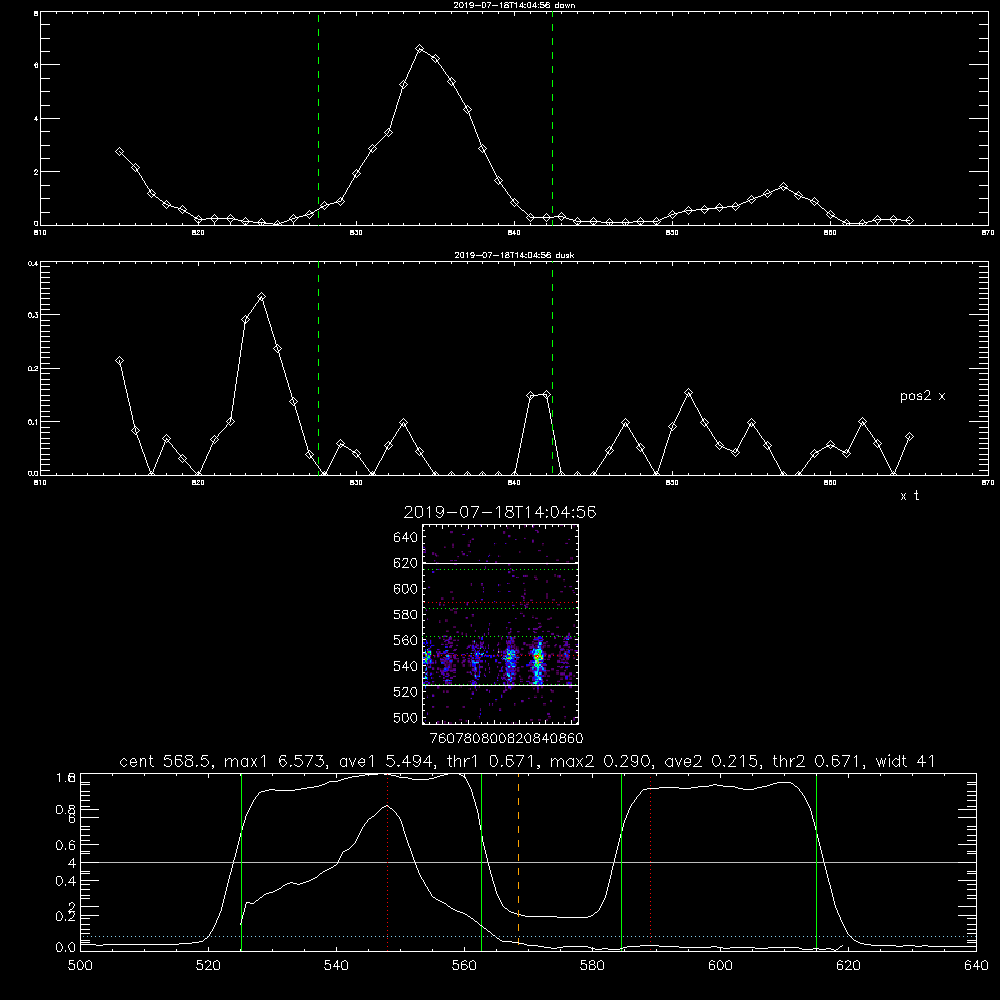Image resolution: width=1000 pixels, height=1000 pixels.
Task: Click the heatmap x-axis tick labels '760780800820840860'
Action: pyautogui.click(x=506, y=738)
